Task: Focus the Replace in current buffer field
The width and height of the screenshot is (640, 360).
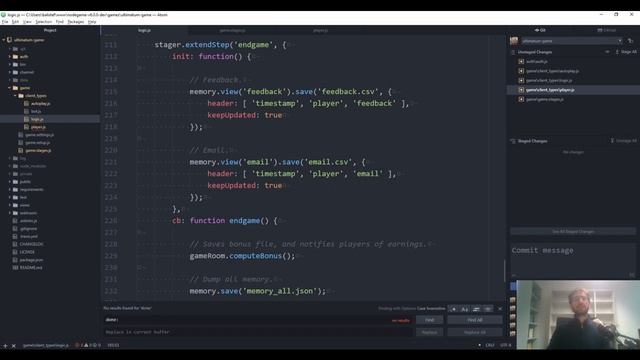Action: point(258,332)
